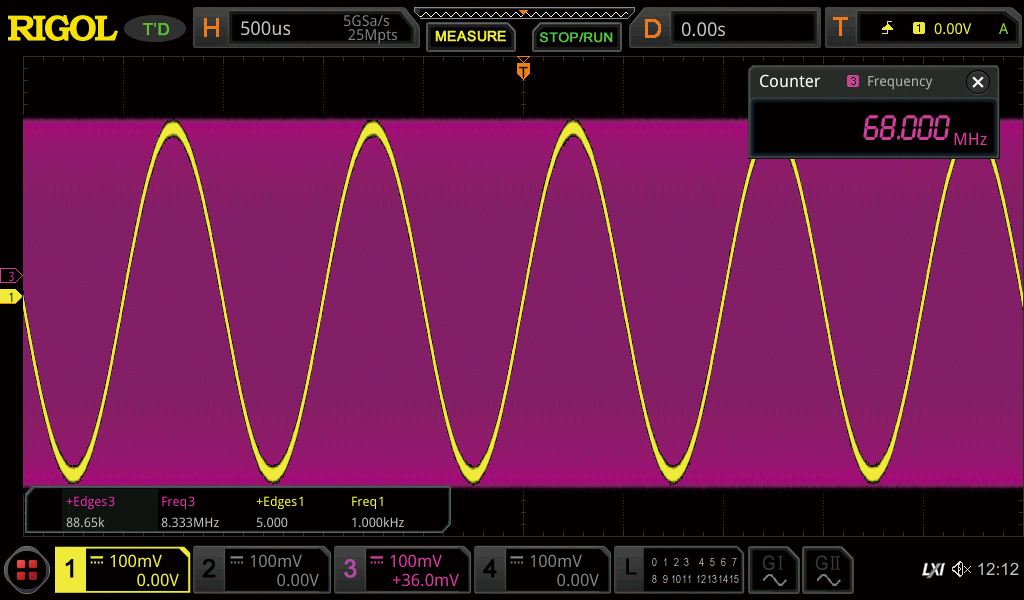Click the orange trigger position marker
The width and height of the screenshot is (1024, 600).
[x=522, y=71]
